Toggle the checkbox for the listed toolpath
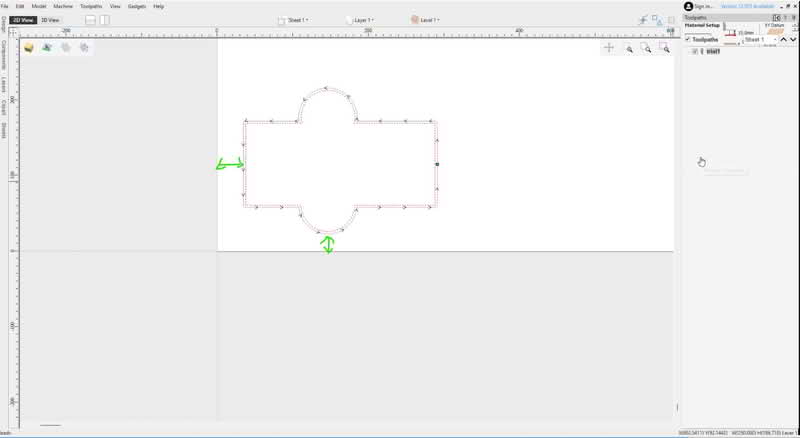Image resolution: width=800 pixels, height=438 pixels. tap(695, 51)
